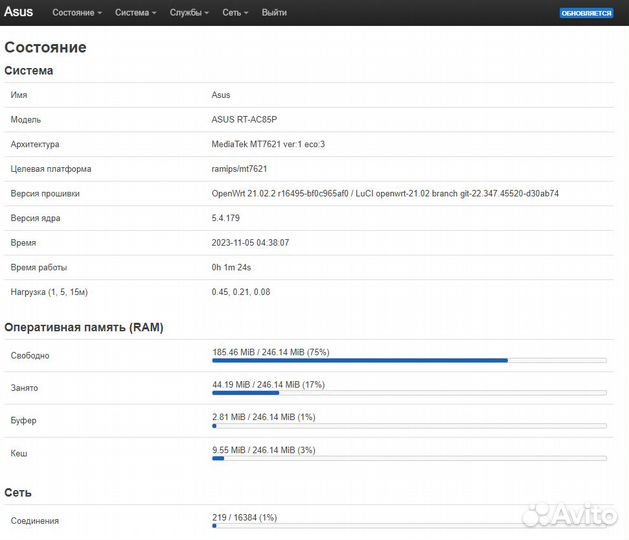Select kernel version 5.4.179
Screen dimensions: 629x540
click(x=225, y=218)
